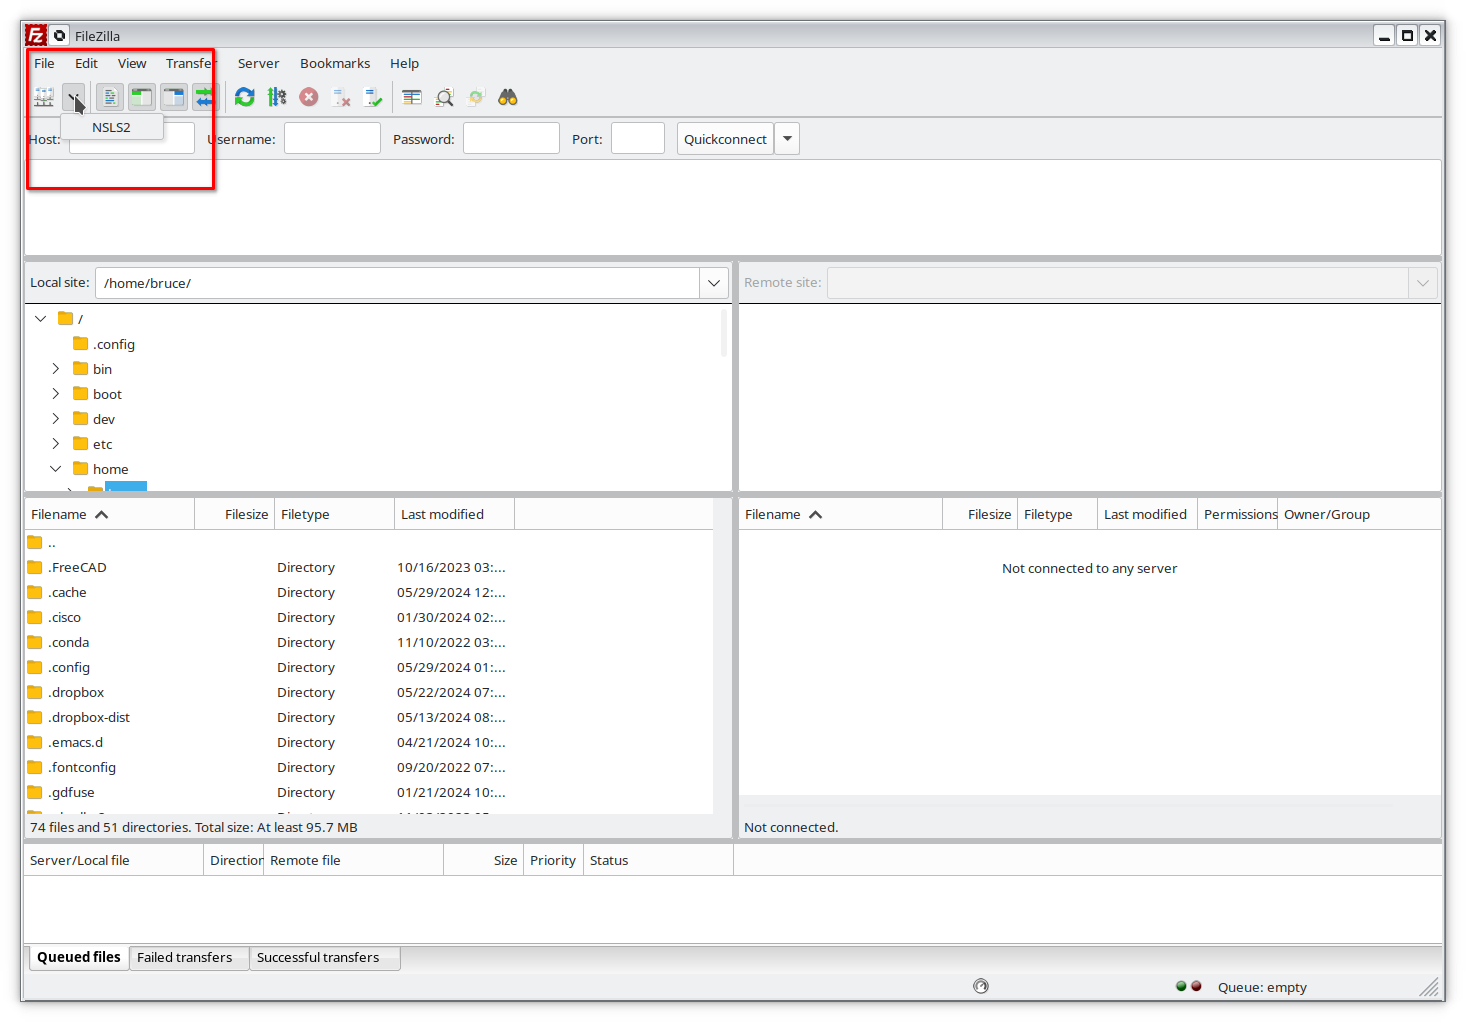
Task: Reconnect to the last server
Action: tap(373, 97)
